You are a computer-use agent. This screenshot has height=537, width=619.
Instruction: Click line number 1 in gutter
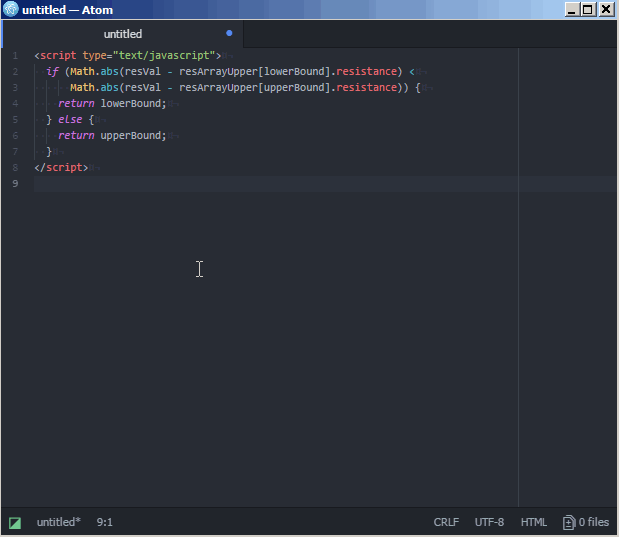coord(15,56)
